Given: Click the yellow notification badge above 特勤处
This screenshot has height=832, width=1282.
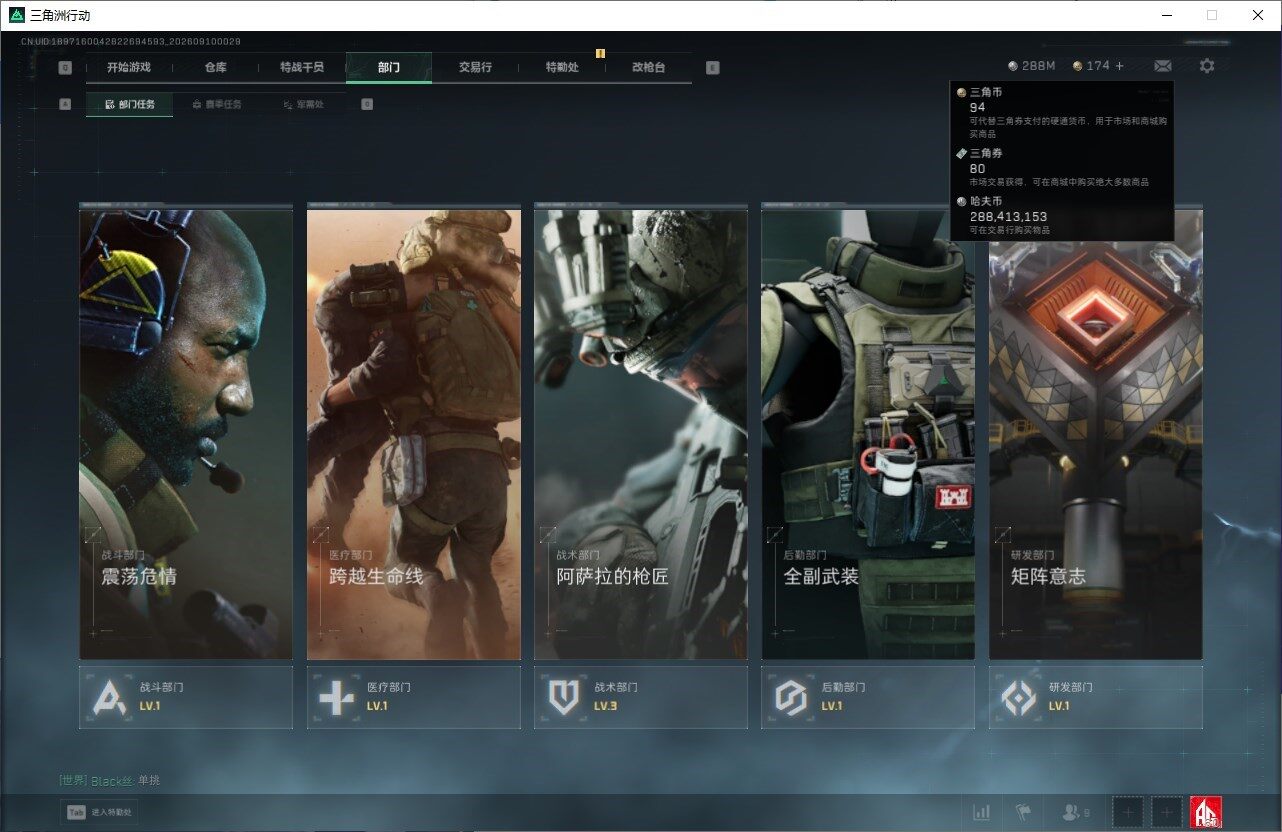Looking at the screenshot, I should [x=600, y=53].
